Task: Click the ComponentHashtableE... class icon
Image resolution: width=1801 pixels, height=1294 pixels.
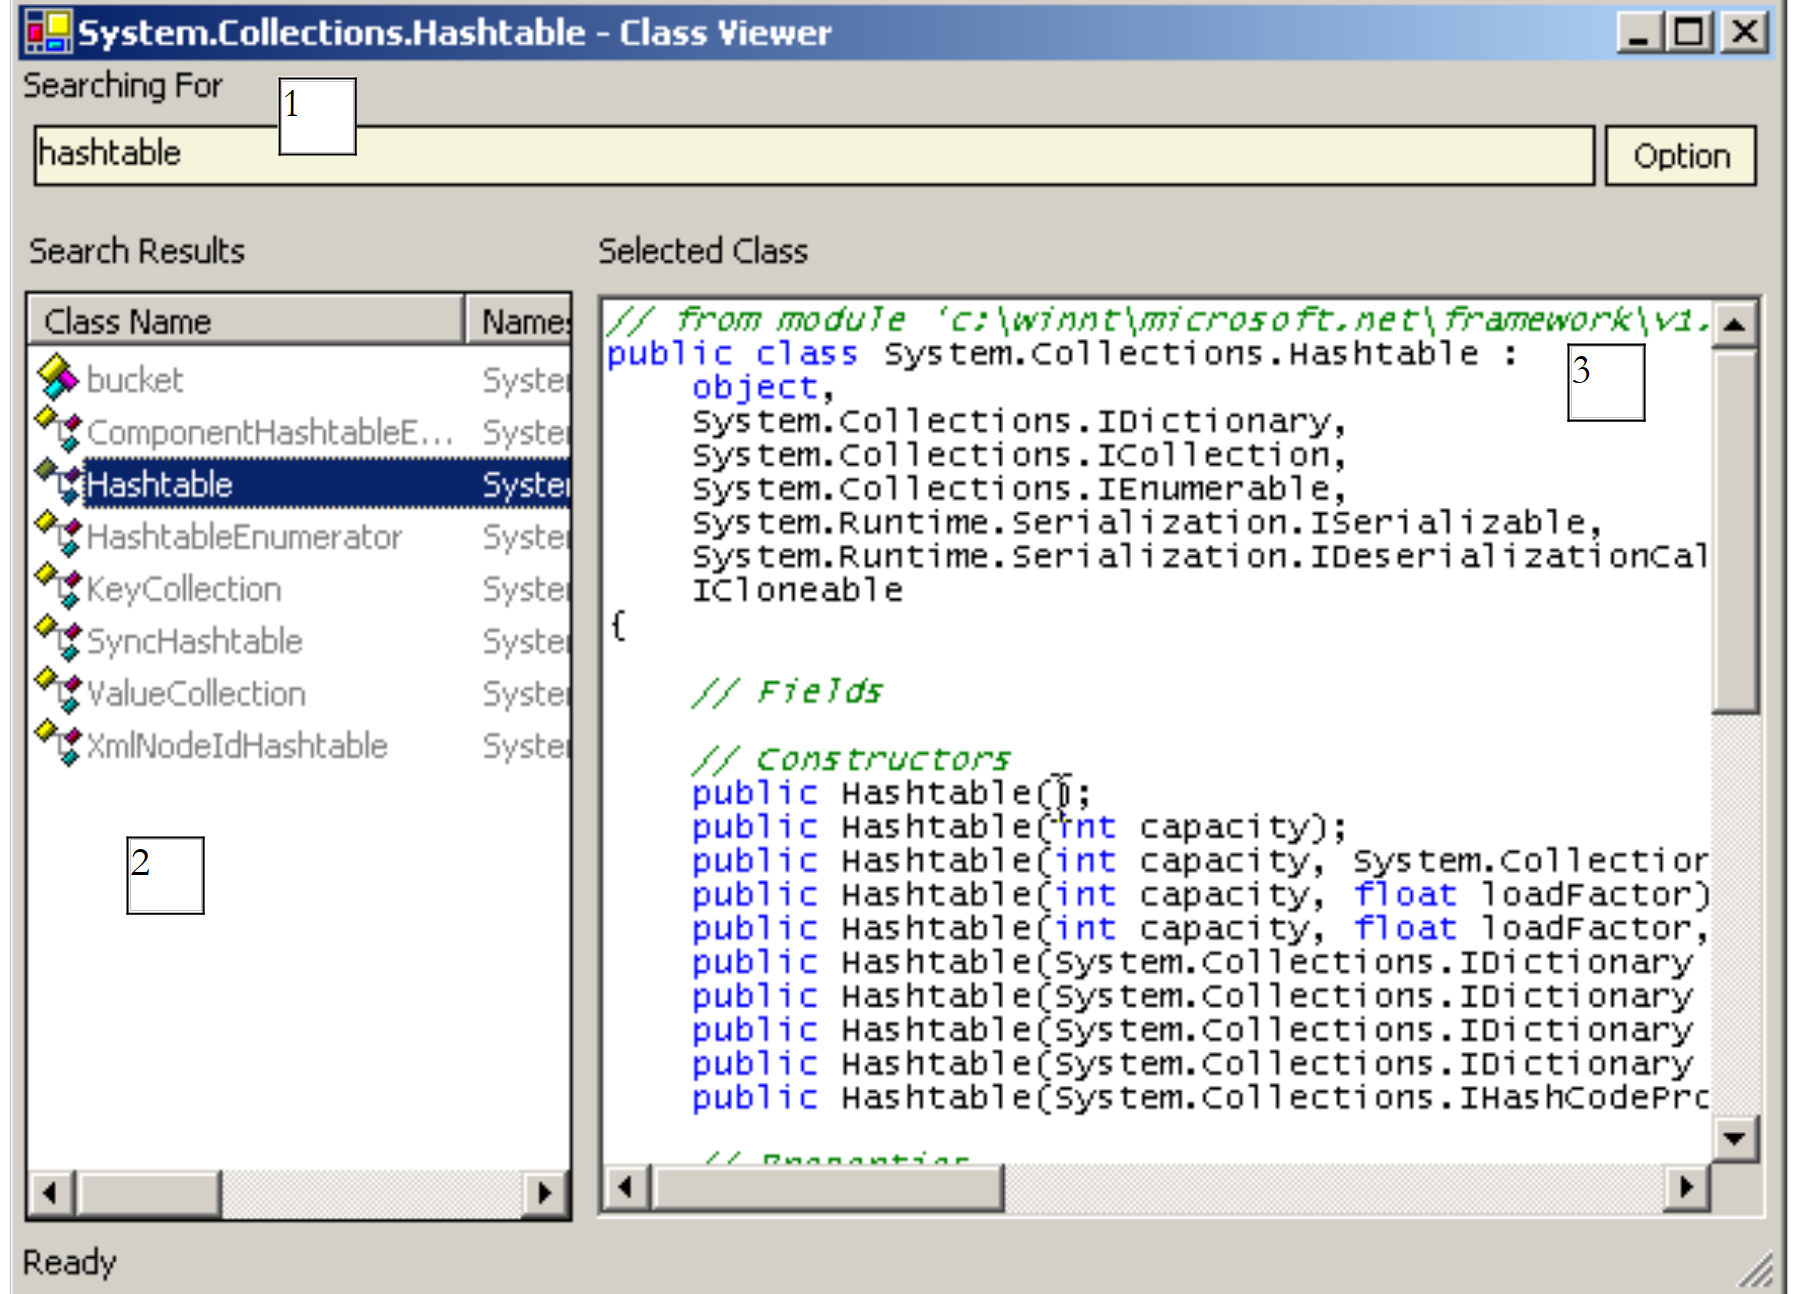Action: [58, 430]
